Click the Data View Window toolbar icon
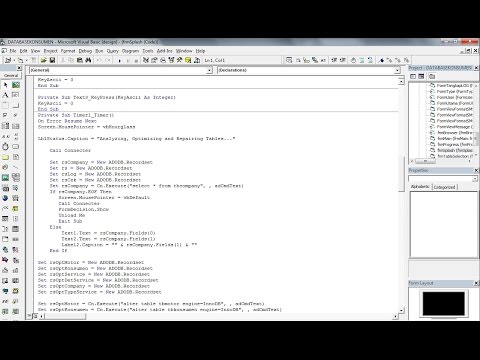Screen dimensions: 480x360 click(x=188, y=60)
